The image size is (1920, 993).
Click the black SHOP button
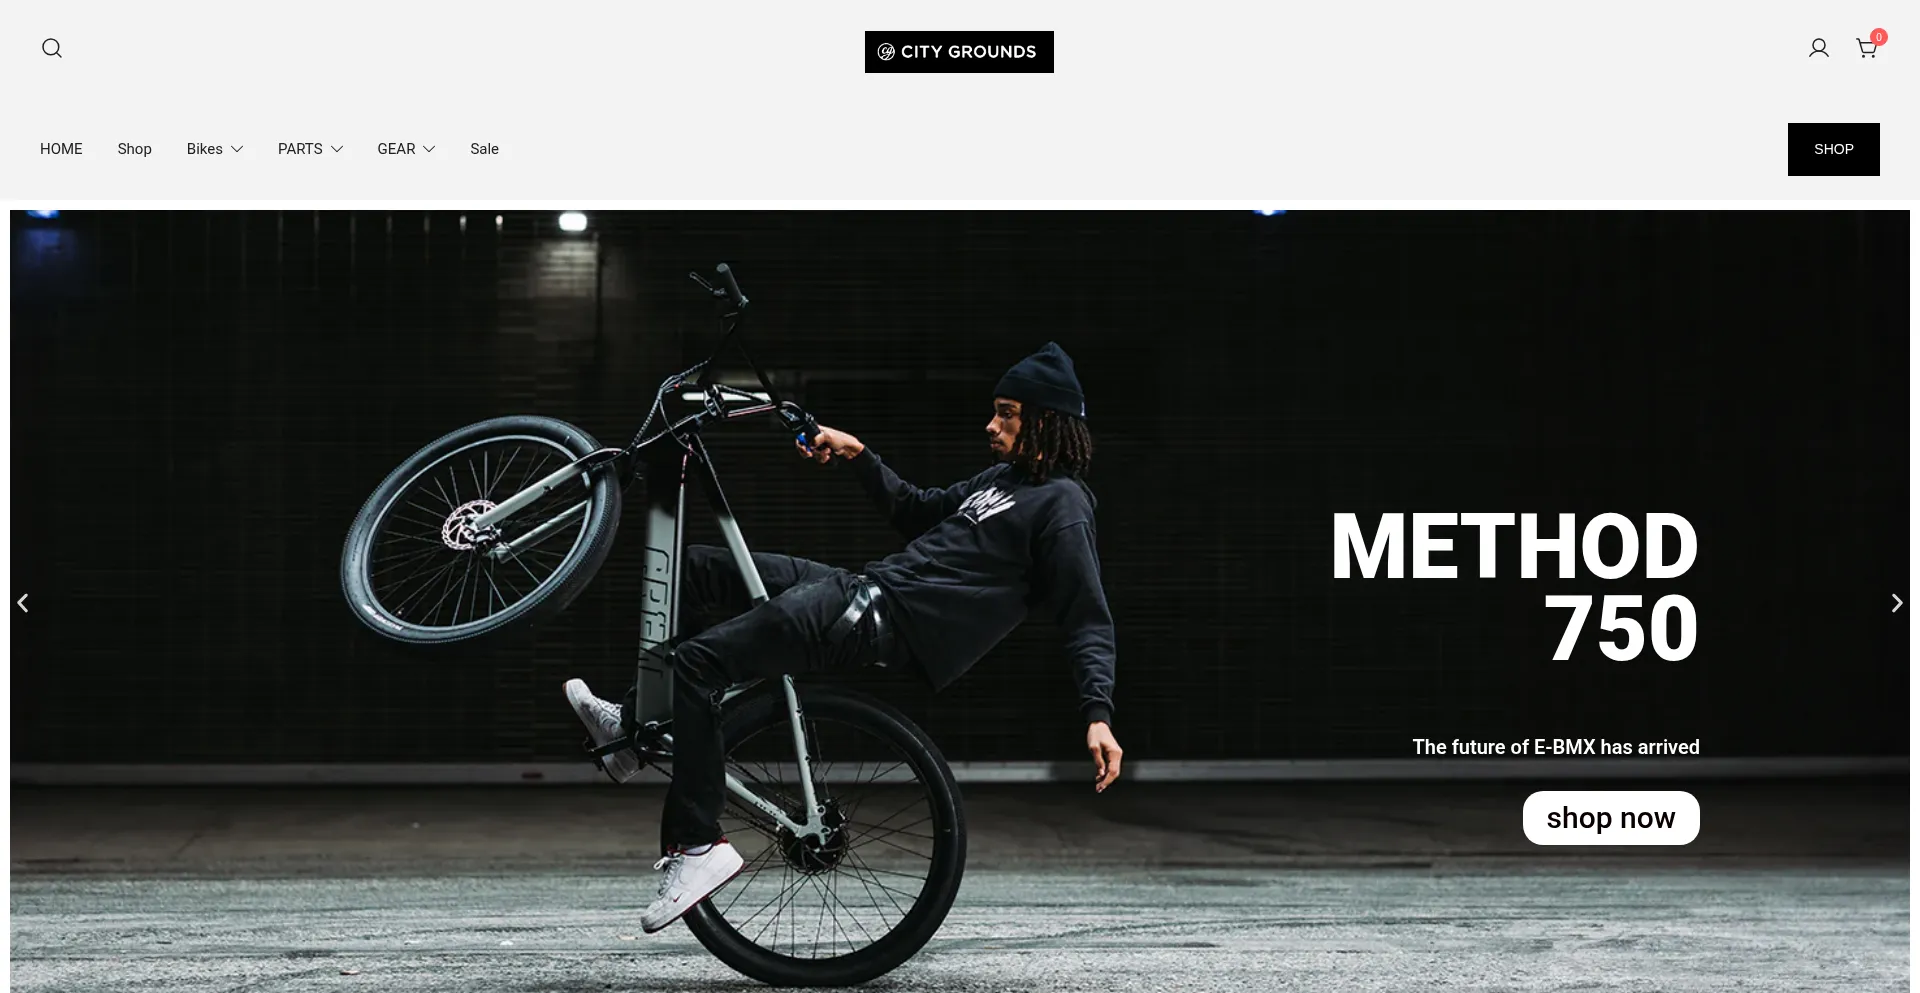coord(1833,149)
